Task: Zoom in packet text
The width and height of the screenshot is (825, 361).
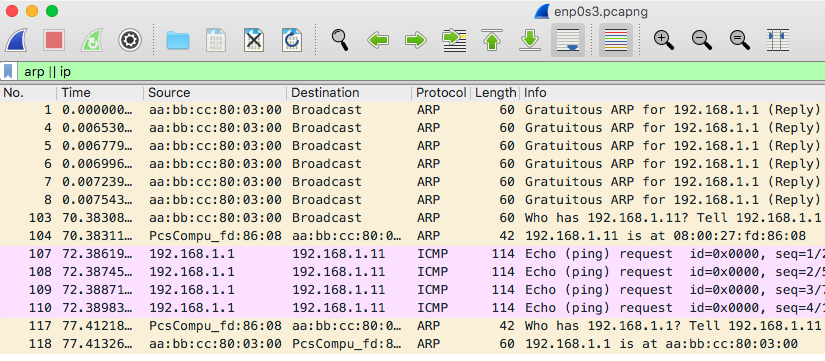Action: click(664, 41)
